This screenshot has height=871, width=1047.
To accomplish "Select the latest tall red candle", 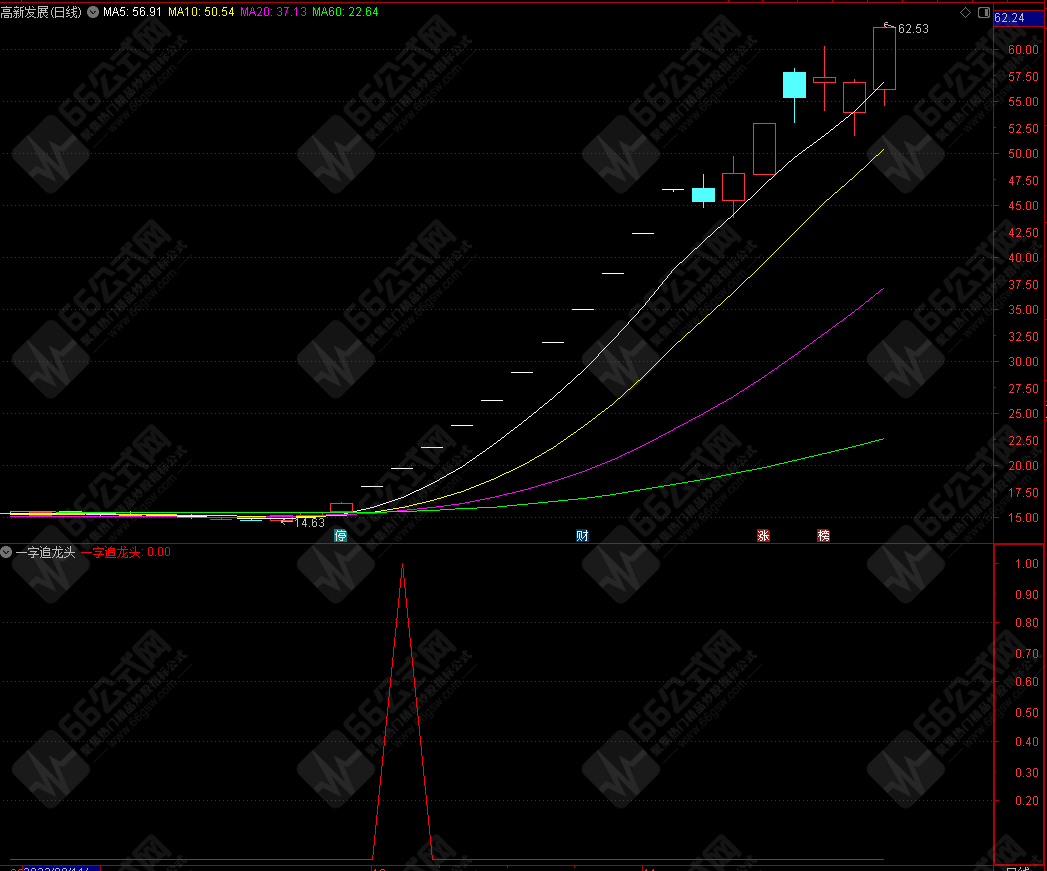I will (884, 59).
